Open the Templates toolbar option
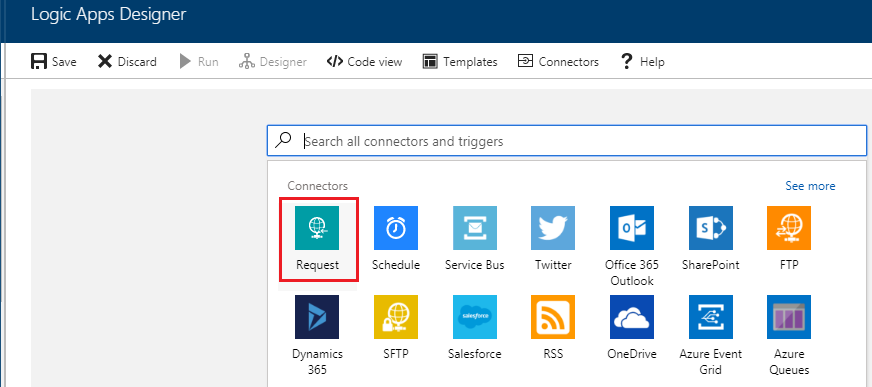This screenshot has width=872, height=387. [x=460, y=61]
